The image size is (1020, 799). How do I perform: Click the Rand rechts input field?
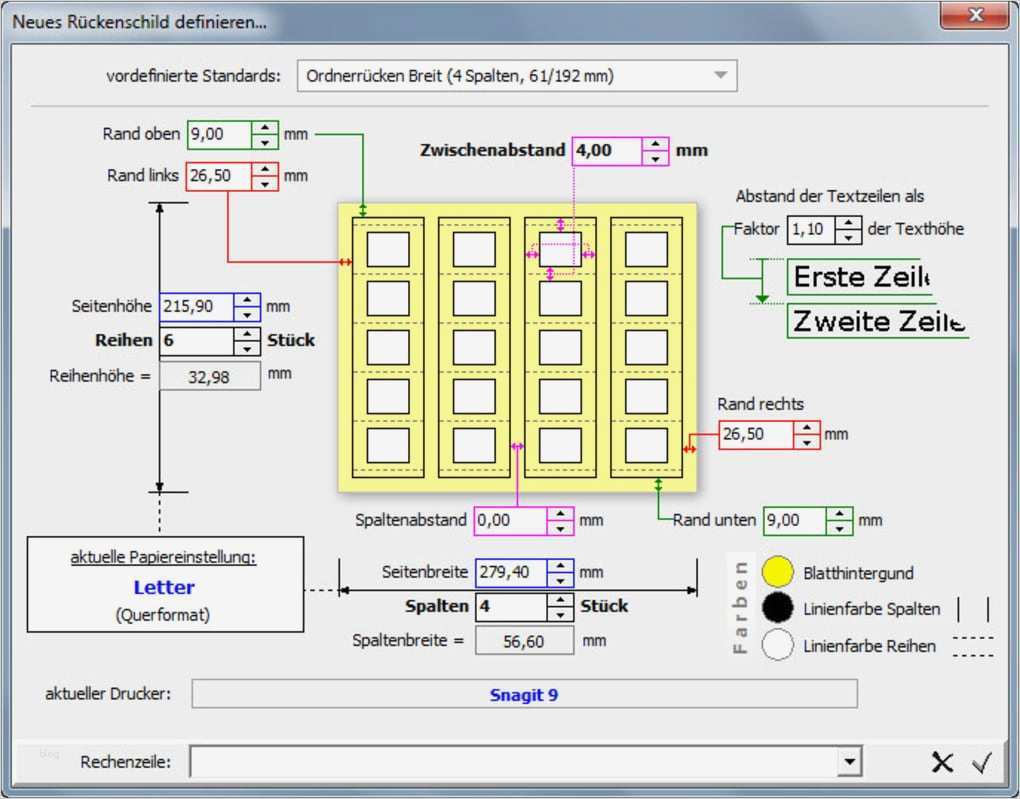pyautogui.click(x=757, y=435)
